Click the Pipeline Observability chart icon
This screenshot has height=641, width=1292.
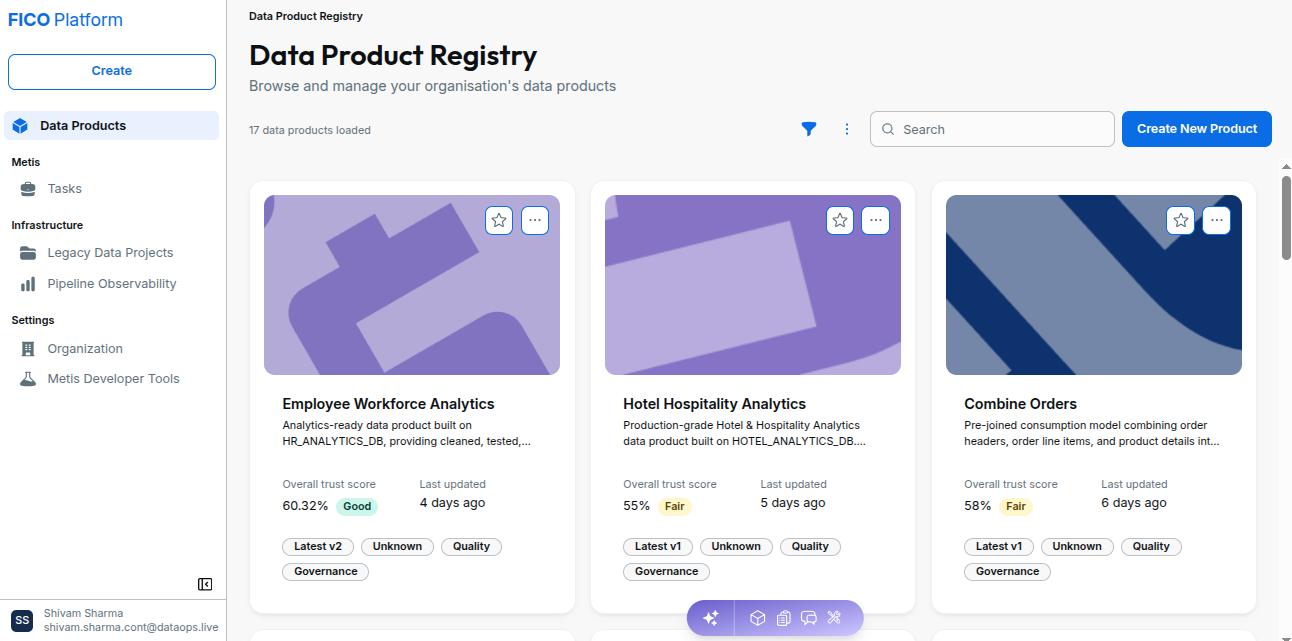tap(28, 284)
